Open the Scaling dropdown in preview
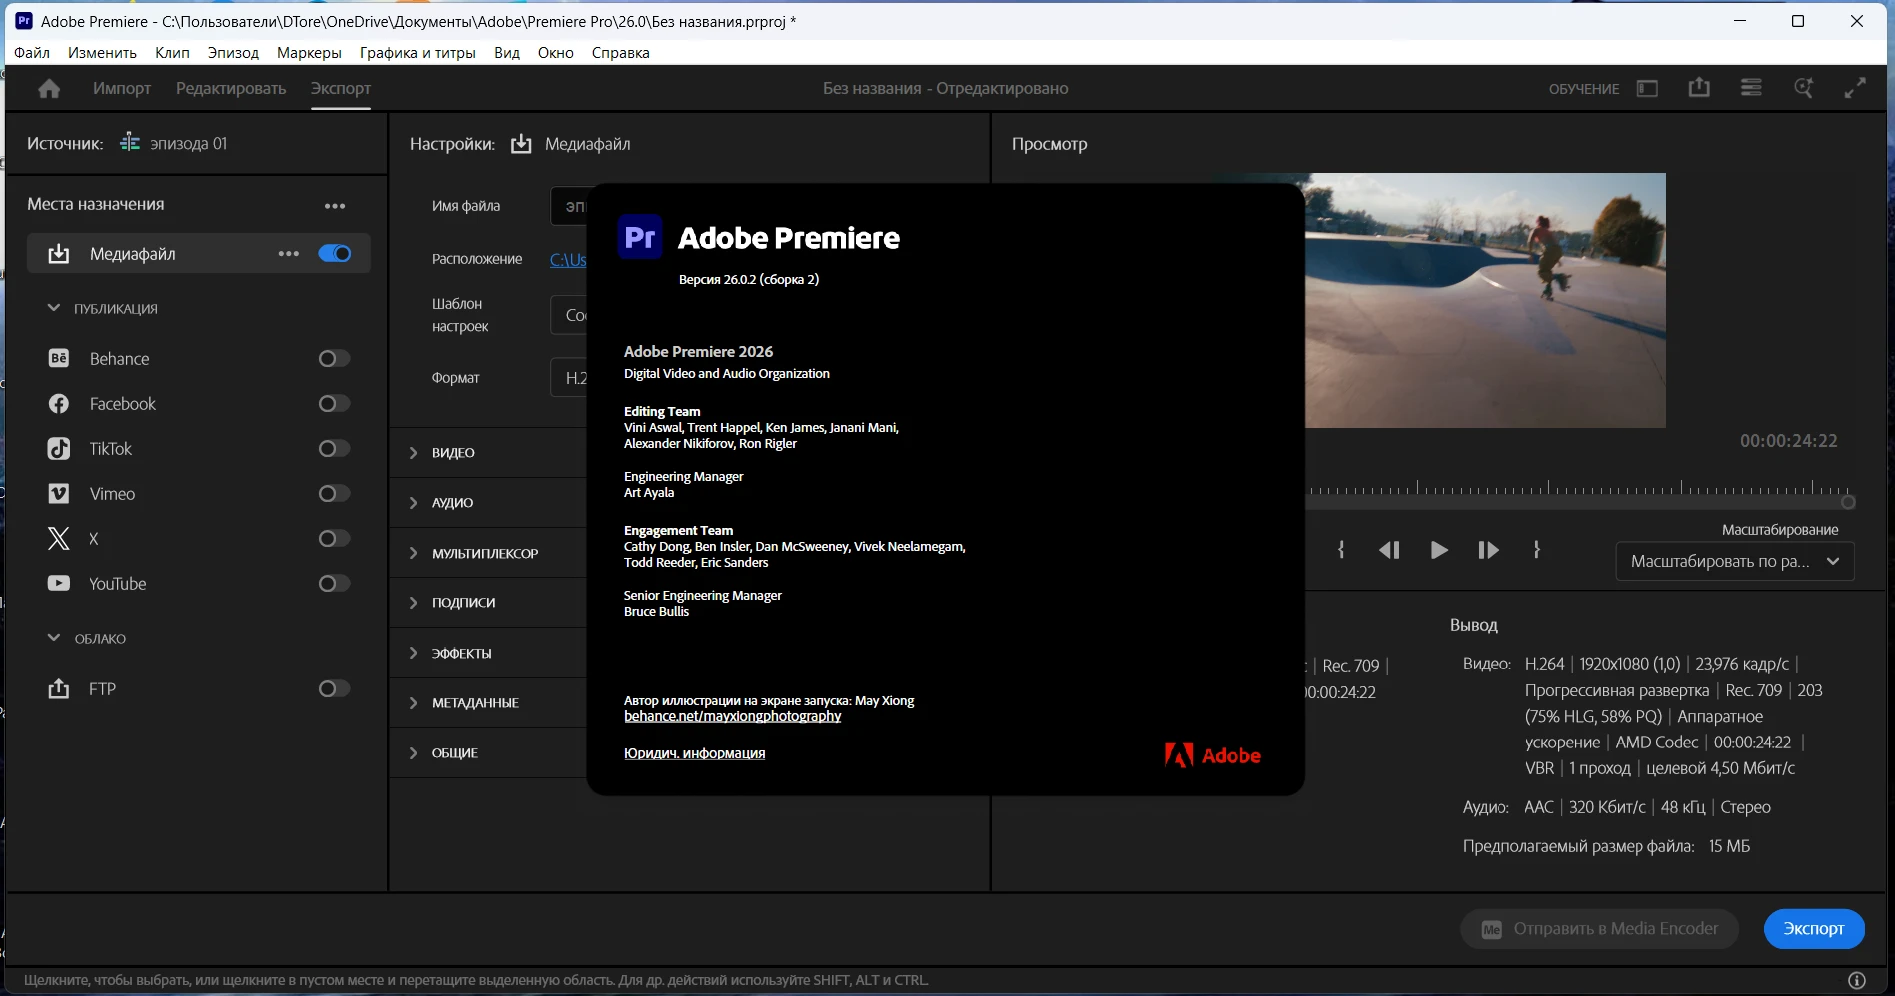The height and width of the screenshot is (996, 1895). click(x=1734, y=561)
